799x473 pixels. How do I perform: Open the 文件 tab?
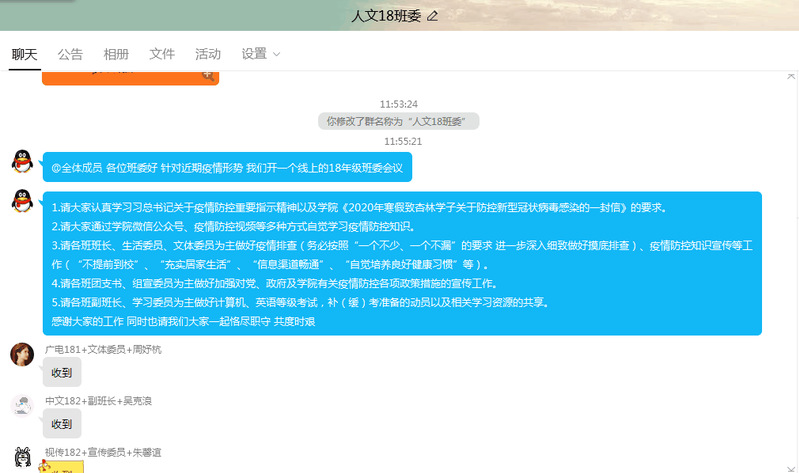point(162,54)
